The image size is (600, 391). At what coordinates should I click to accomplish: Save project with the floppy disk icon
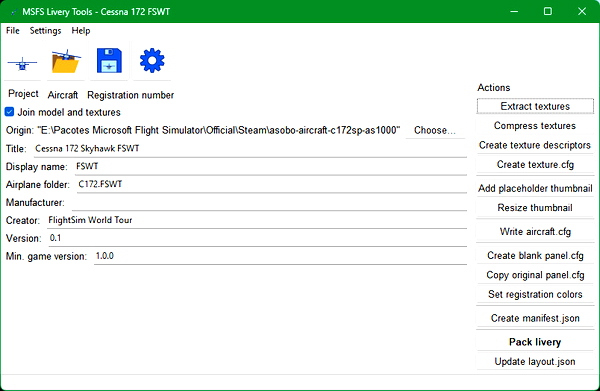(109, 61)
